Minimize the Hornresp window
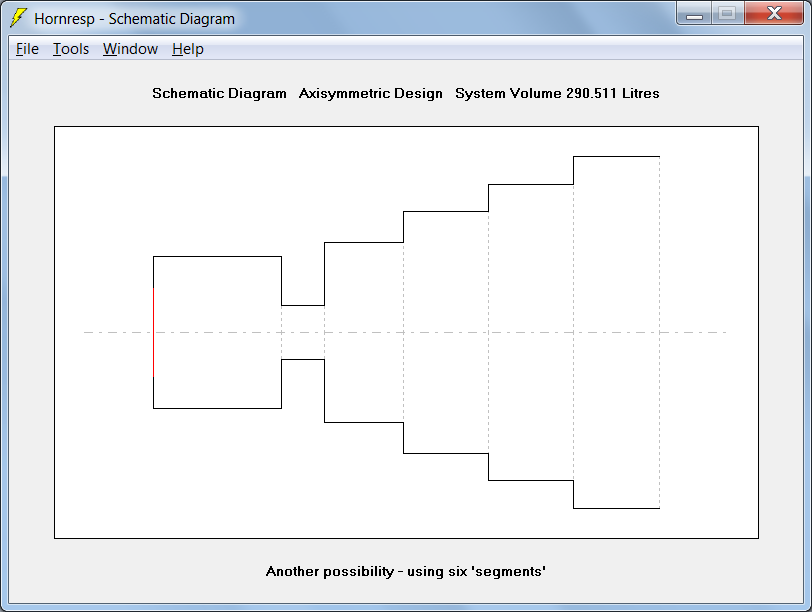The width and height of the screenshot is (812, 612). 694,13
